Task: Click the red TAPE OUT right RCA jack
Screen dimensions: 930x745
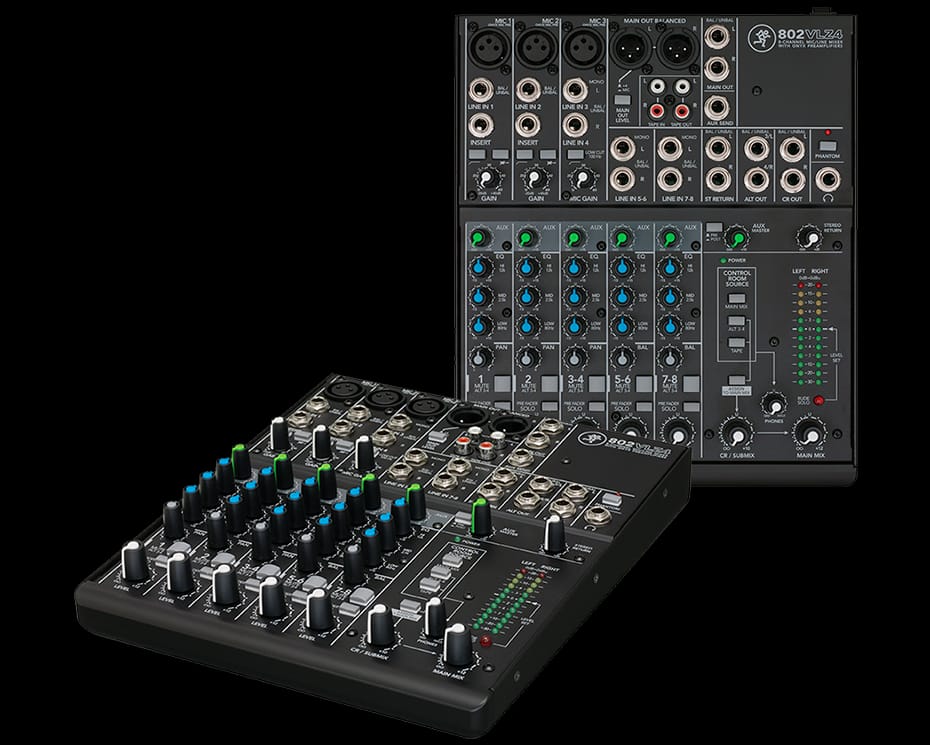Action: 682,110
